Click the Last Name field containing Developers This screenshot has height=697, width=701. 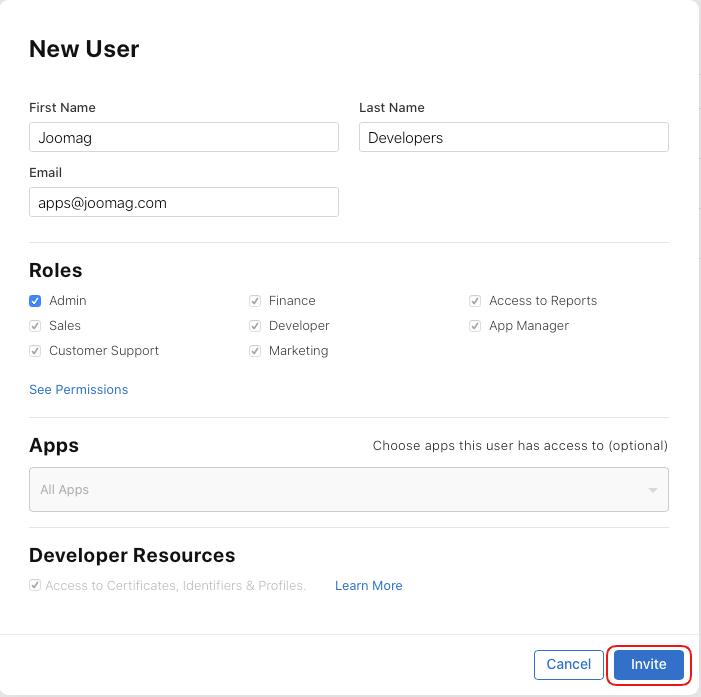click(513, 138)
